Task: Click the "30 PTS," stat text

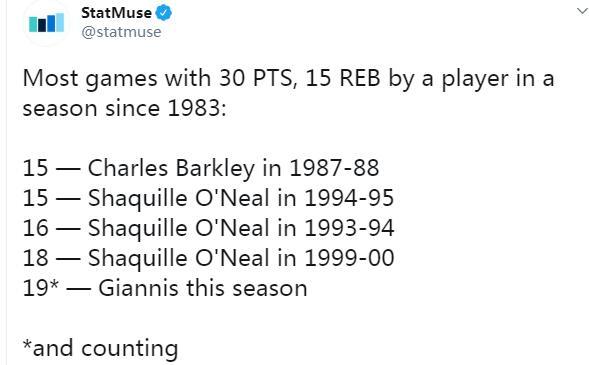Action: point(258,78)
